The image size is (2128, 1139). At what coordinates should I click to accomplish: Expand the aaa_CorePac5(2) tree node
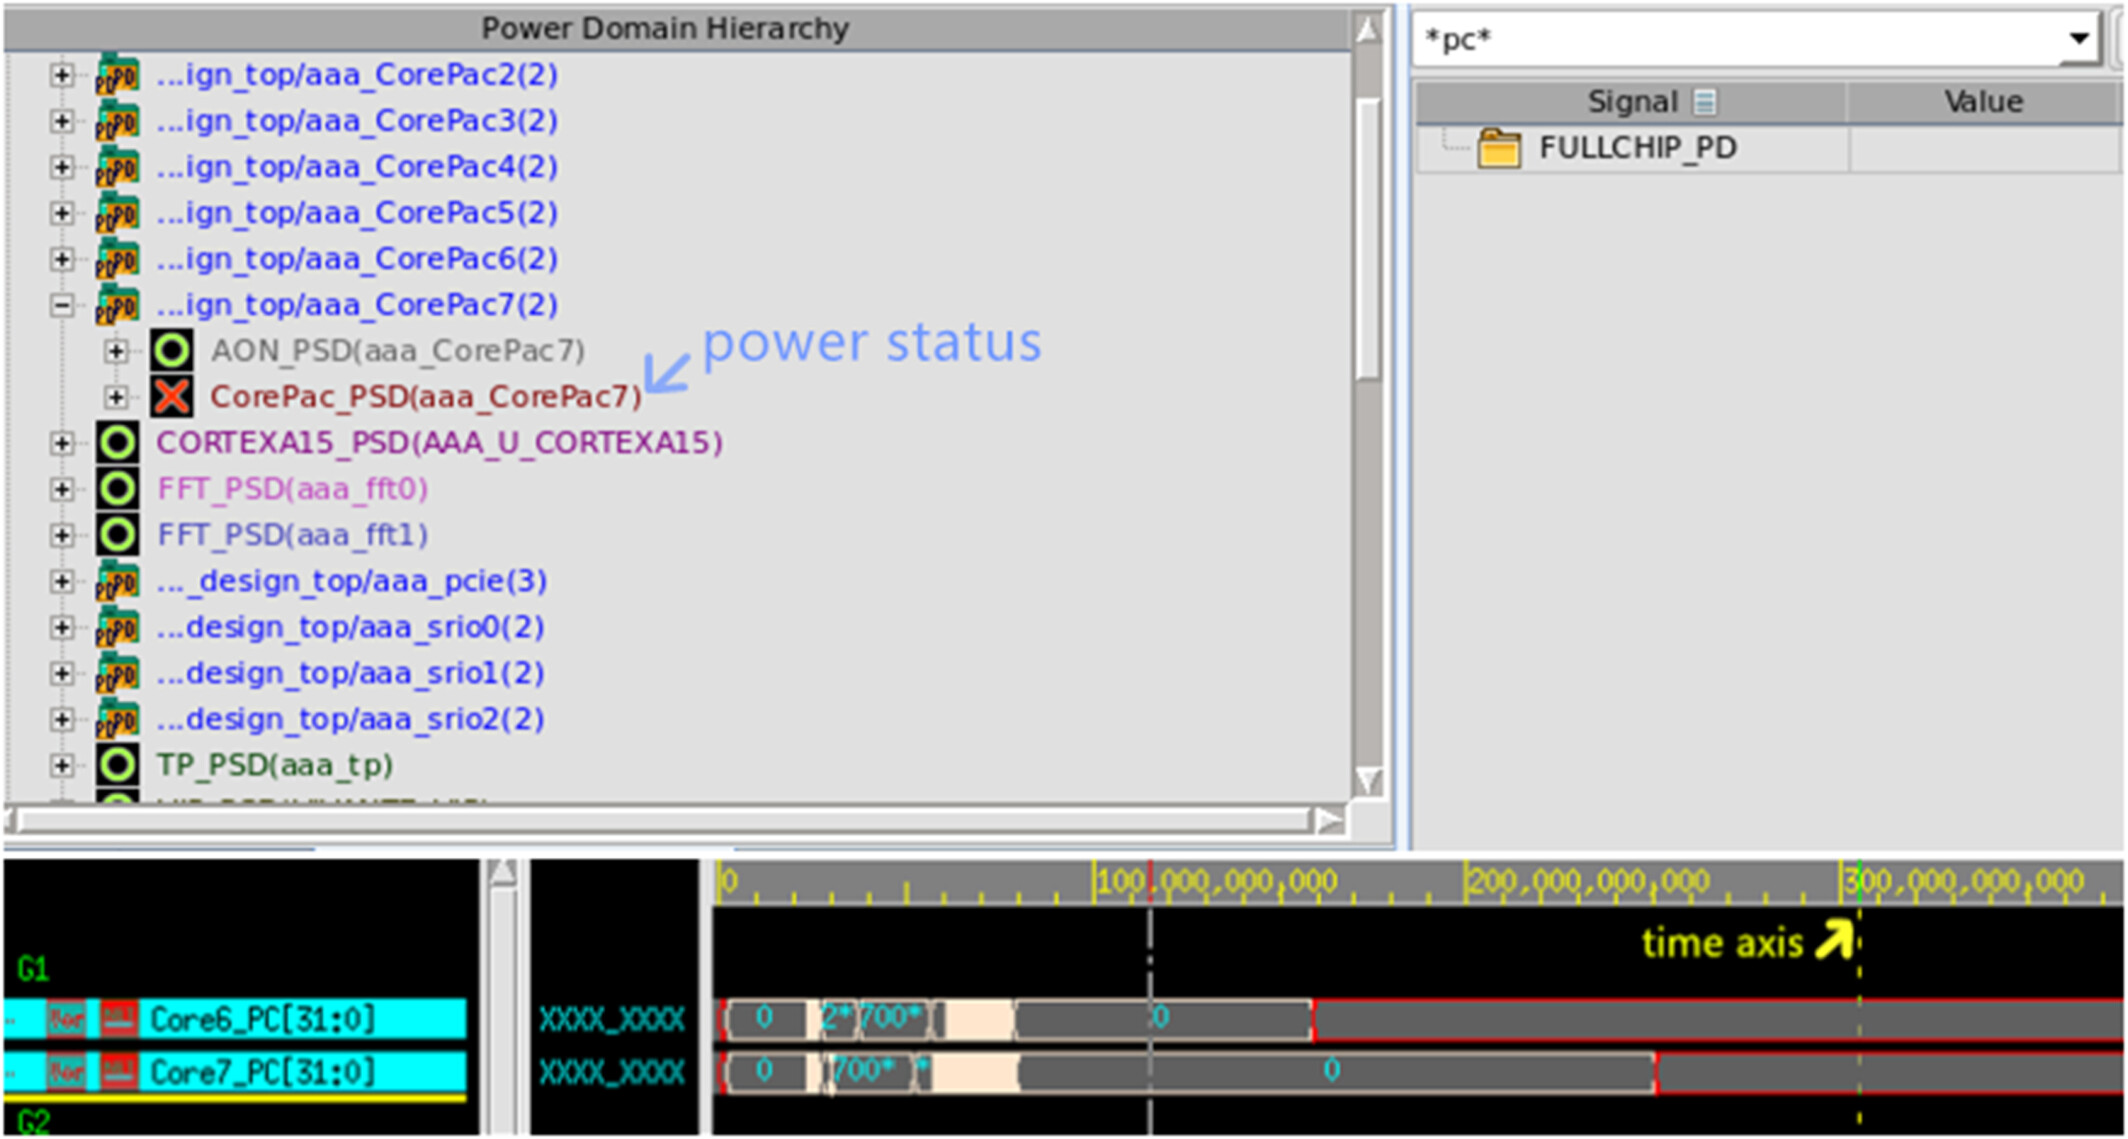(62, 214)
